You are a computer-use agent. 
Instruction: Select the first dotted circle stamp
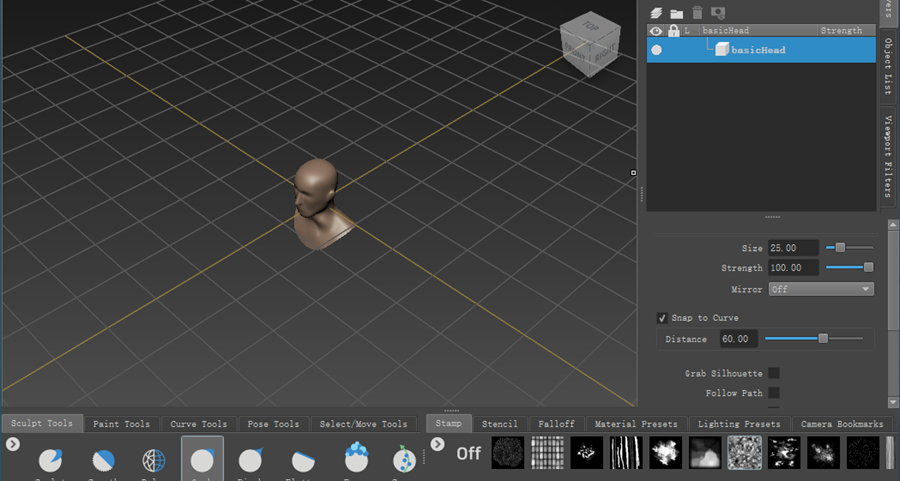tap(508, 452)
